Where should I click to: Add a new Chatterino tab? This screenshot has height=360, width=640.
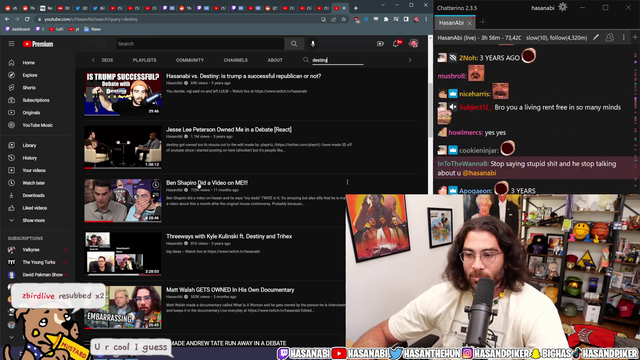(482, 22)
